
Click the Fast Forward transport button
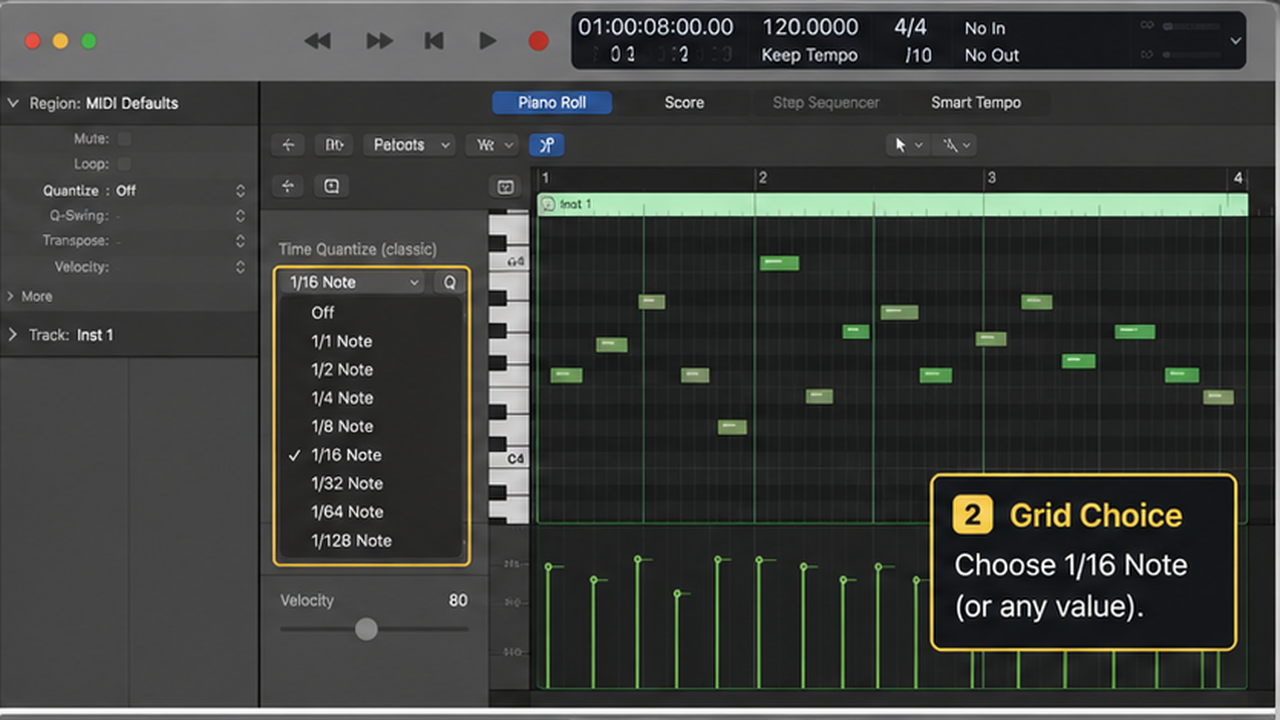click(x=379, y=41)
